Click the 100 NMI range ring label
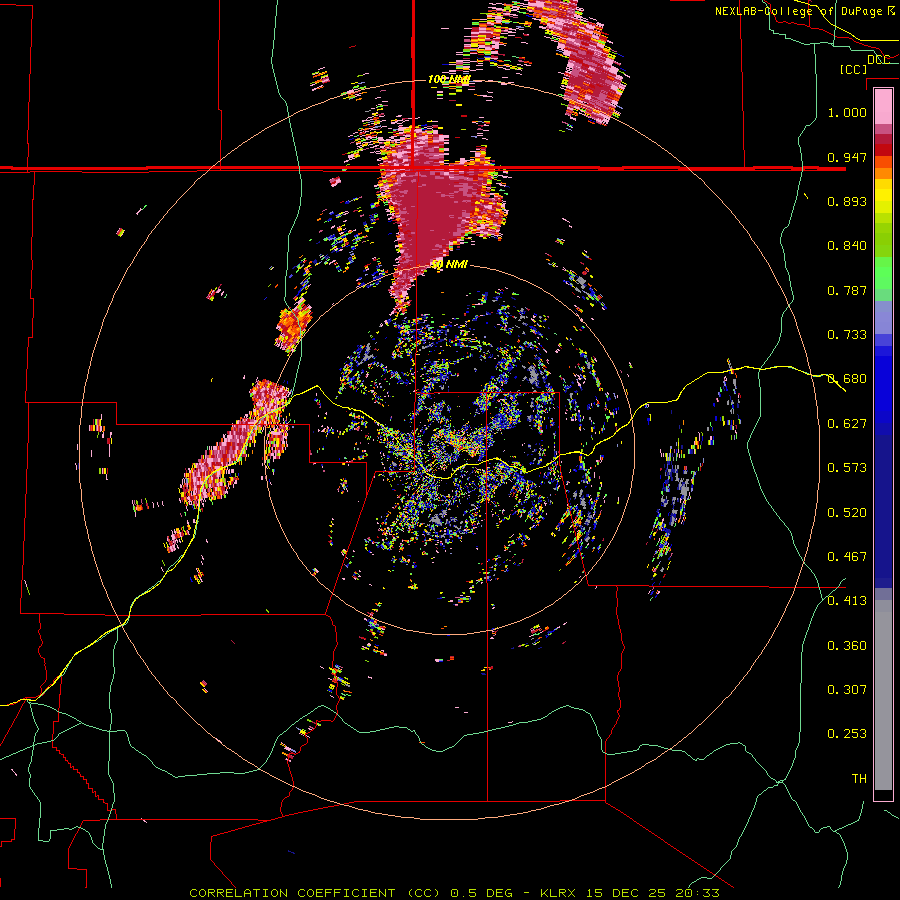Viewport: 900px width, 900px height. [449, 79]
